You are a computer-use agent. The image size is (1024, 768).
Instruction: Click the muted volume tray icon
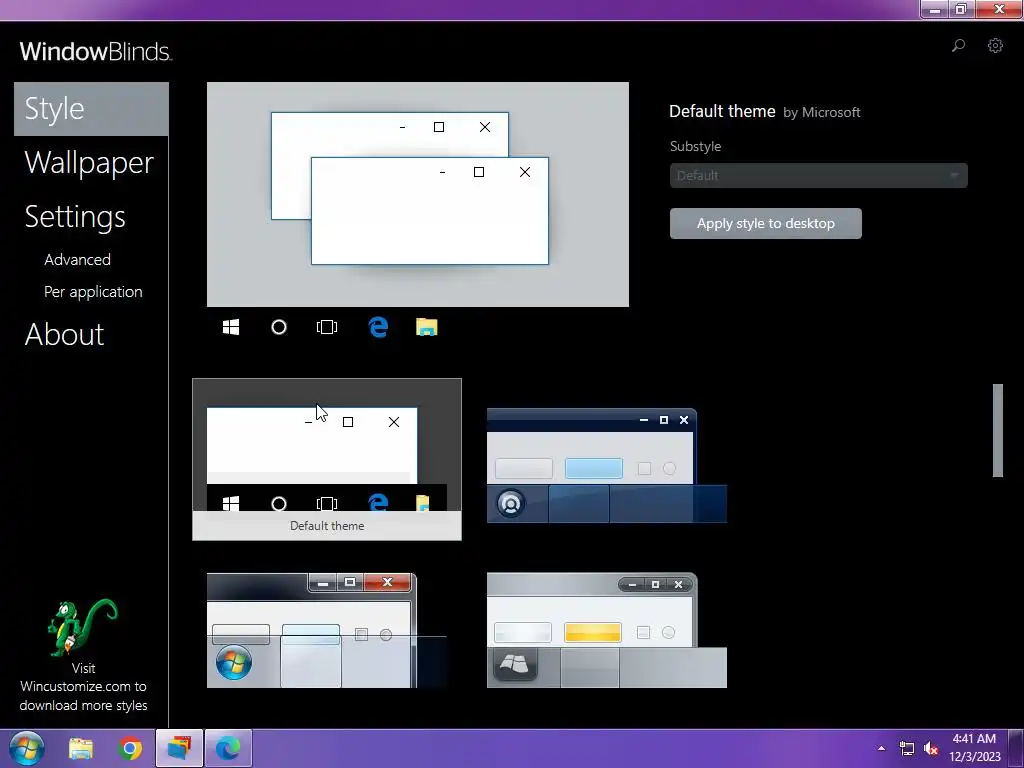[x=931, y=748]
